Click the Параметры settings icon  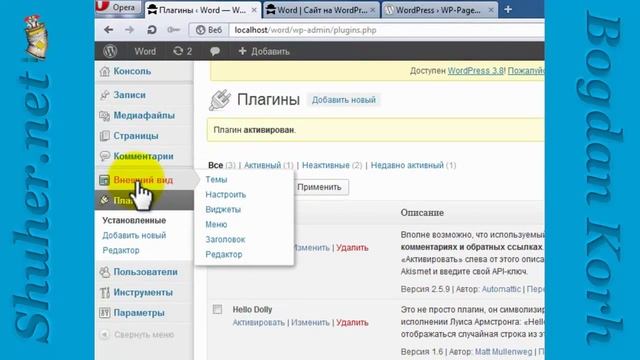click(104, 313)
